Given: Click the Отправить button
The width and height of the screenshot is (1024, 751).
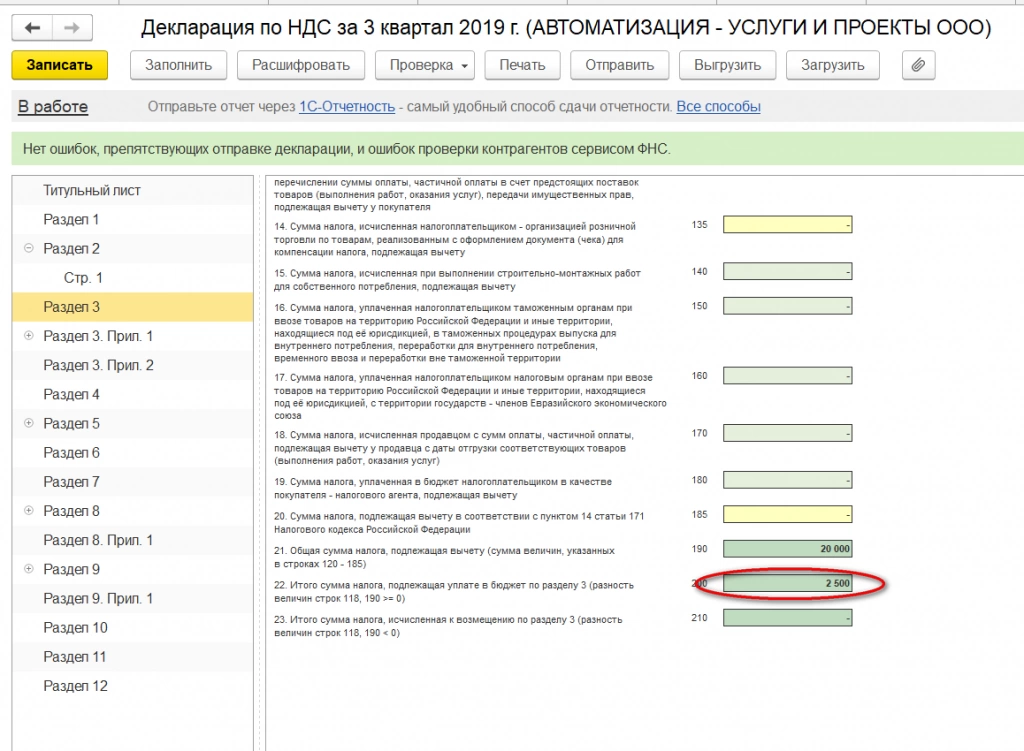Looking at the screenshot, I should pyautogui.click(x=620, y=65).
